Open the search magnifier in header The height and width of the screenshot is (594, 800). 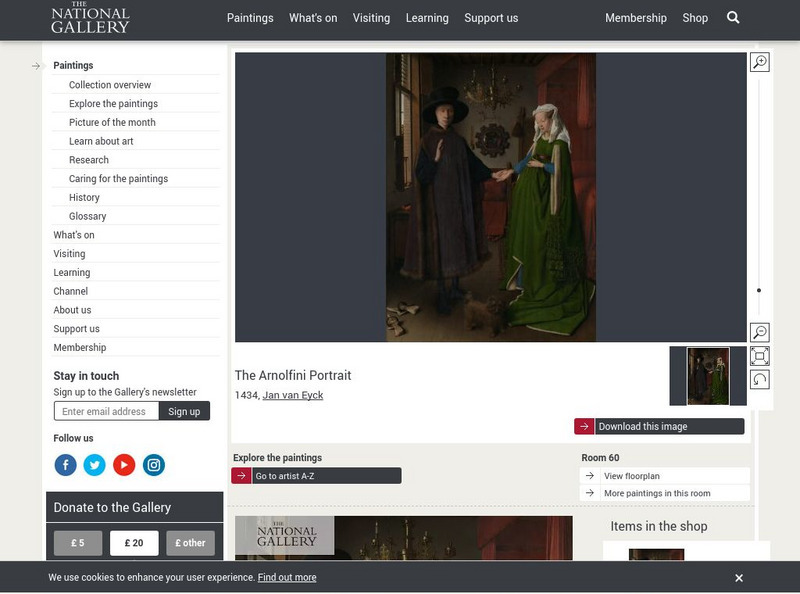tap(733, 18)
